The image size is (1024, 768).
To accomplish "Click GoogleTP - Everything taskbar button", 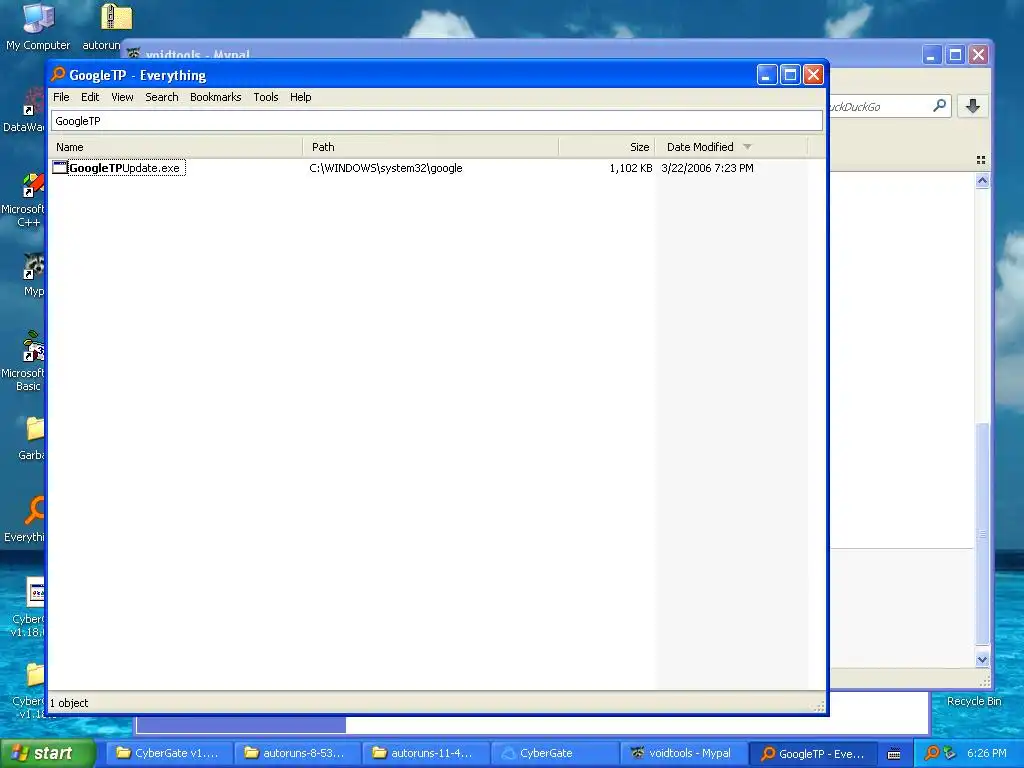I will [812, 754].
